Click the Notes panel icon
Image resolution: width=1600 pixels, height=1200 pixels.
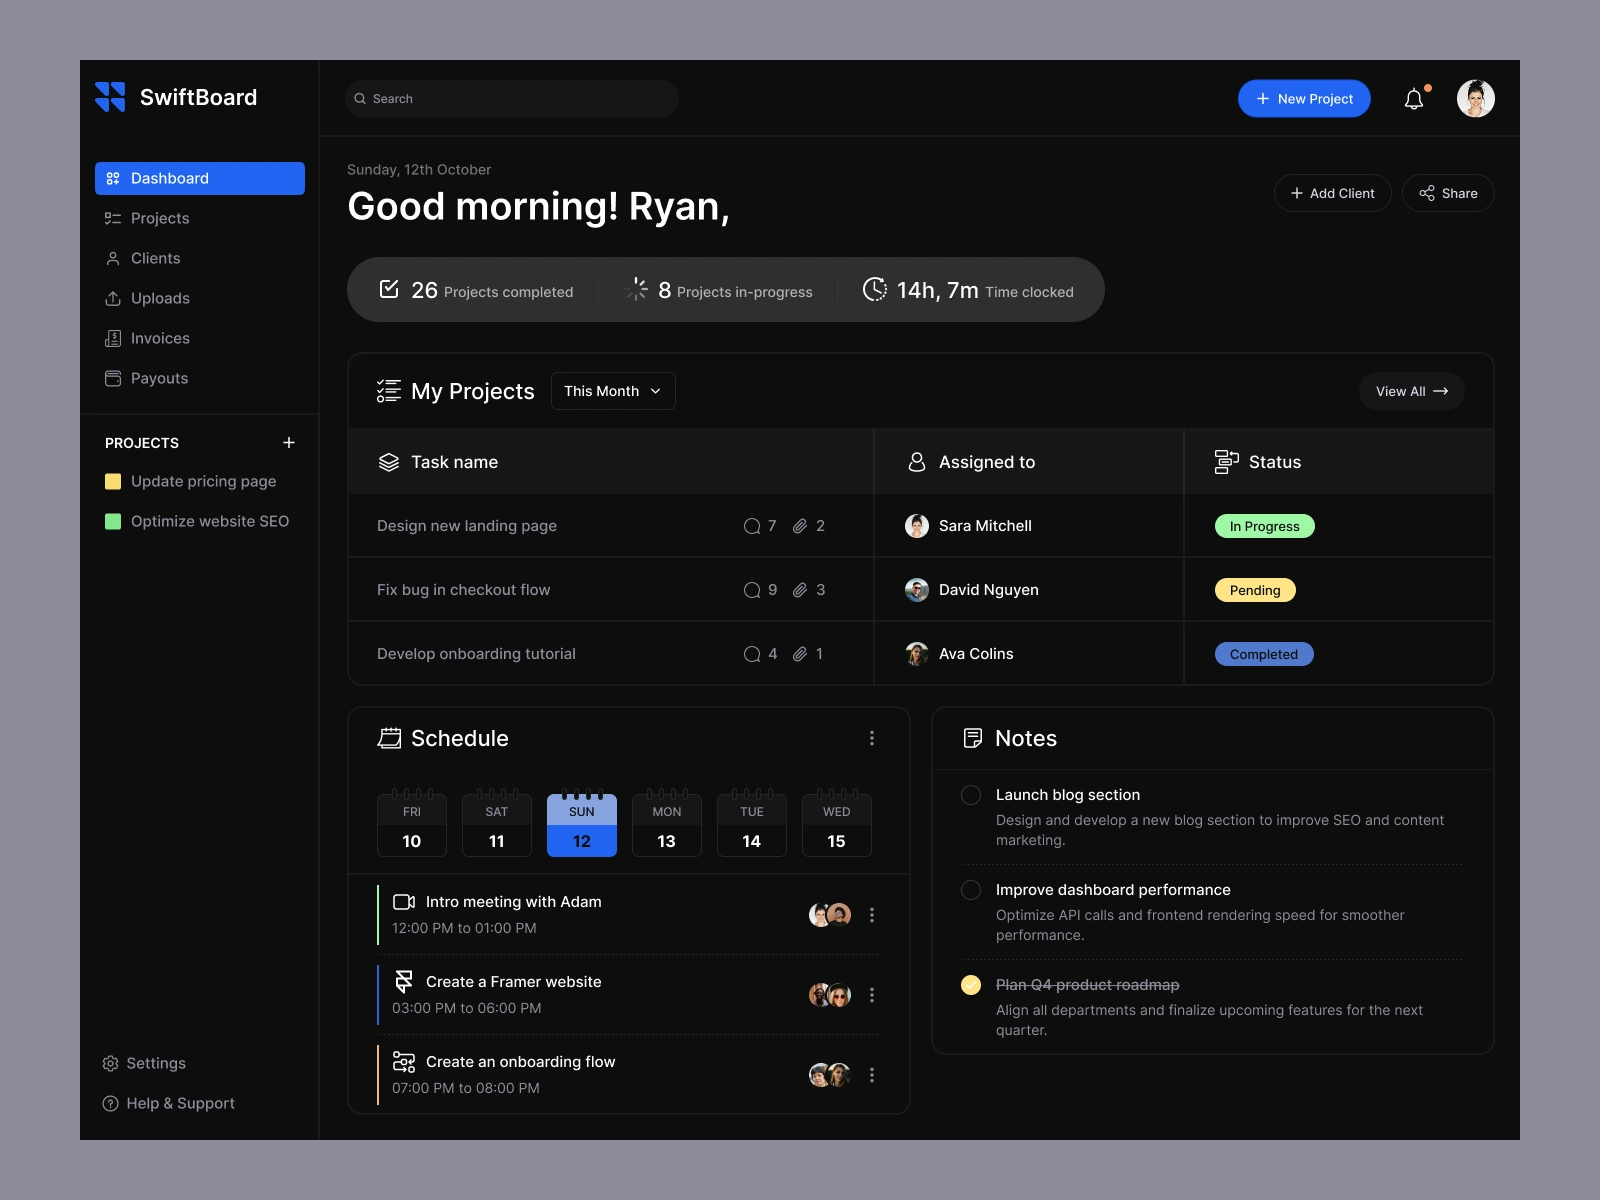(x=974, y=738)
